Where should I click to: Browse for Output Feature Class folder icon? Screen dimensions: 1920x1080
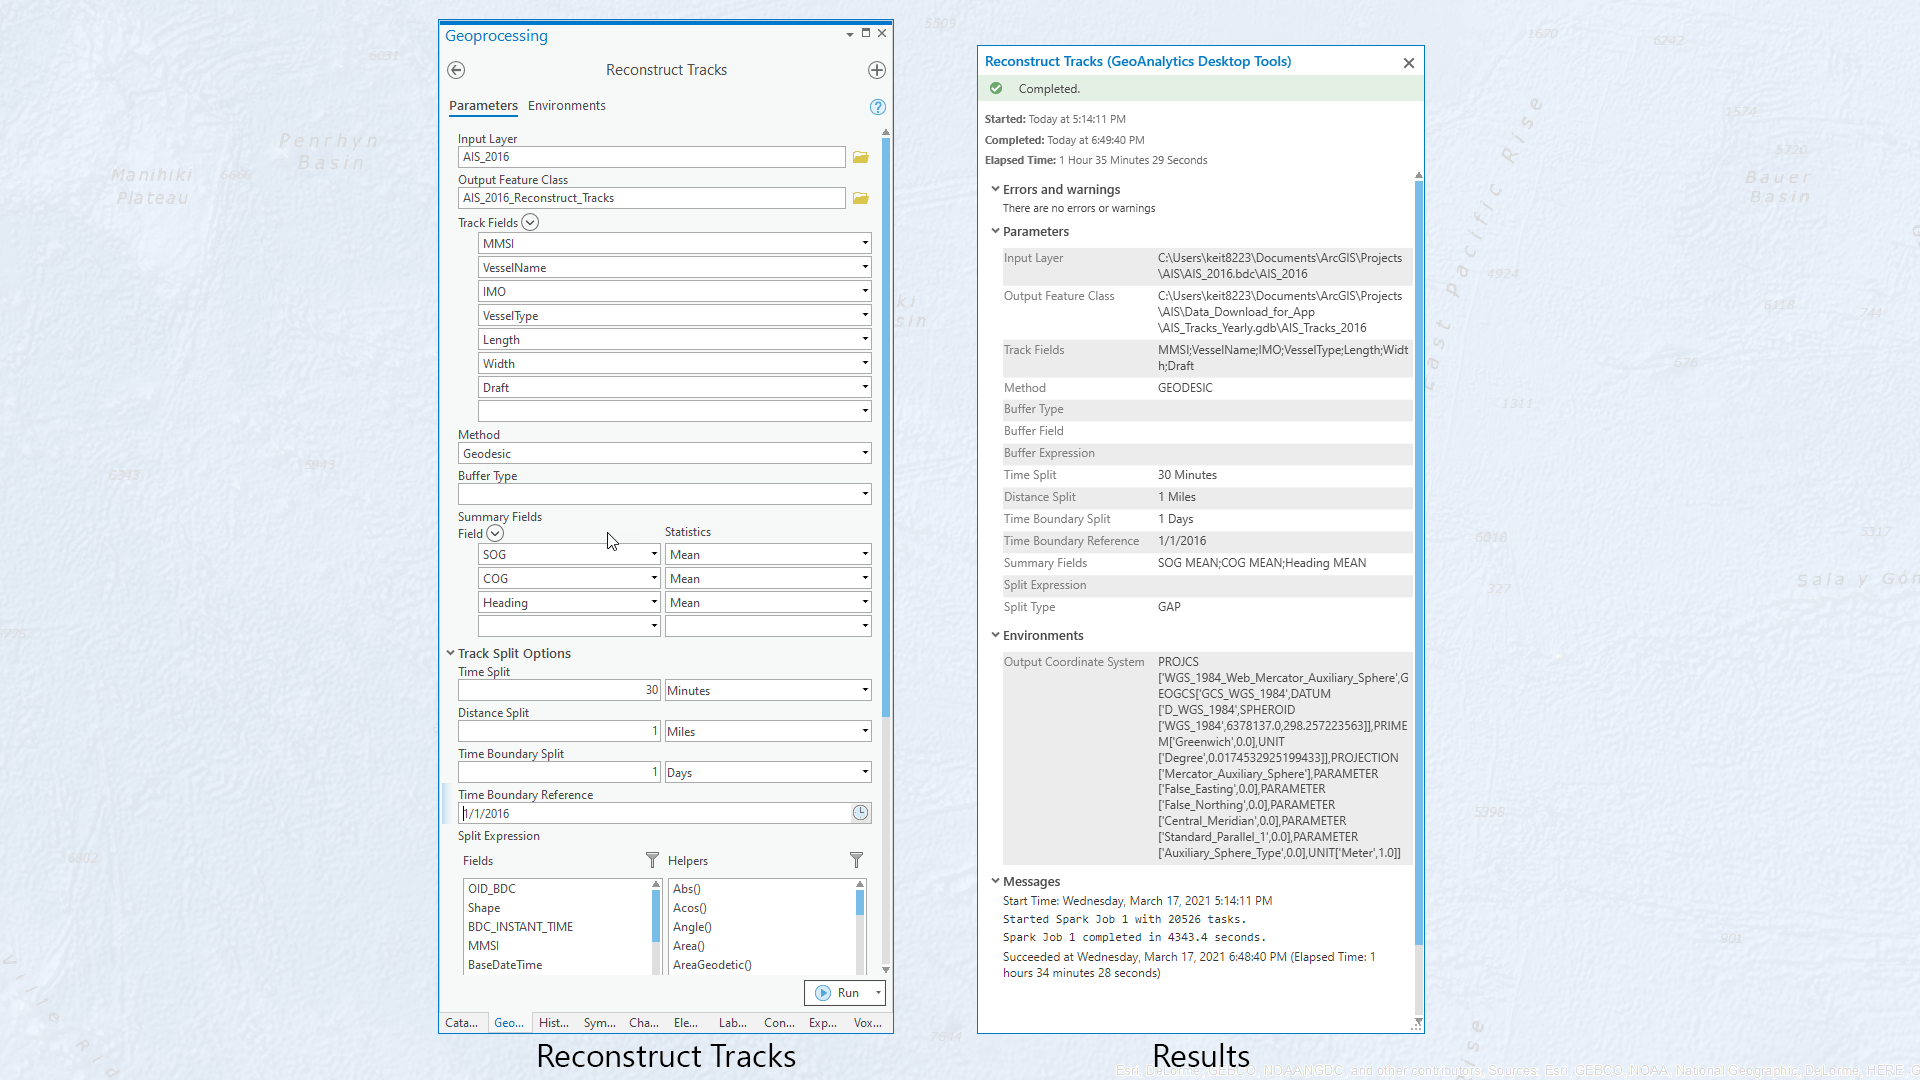860,198
